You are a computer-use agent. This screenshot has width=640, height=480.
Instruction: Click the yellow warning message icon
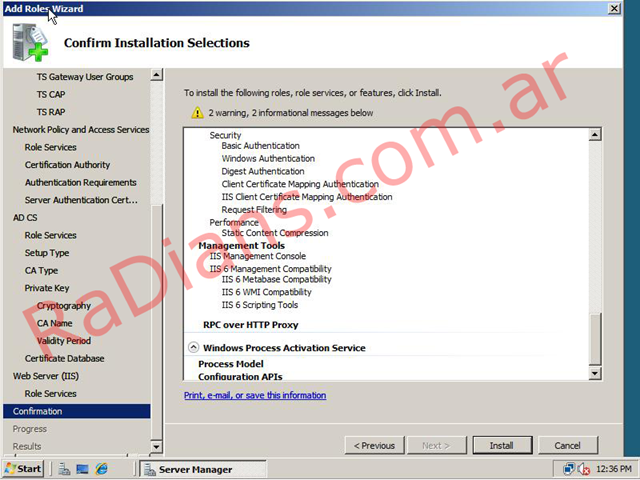click(197, 113)
